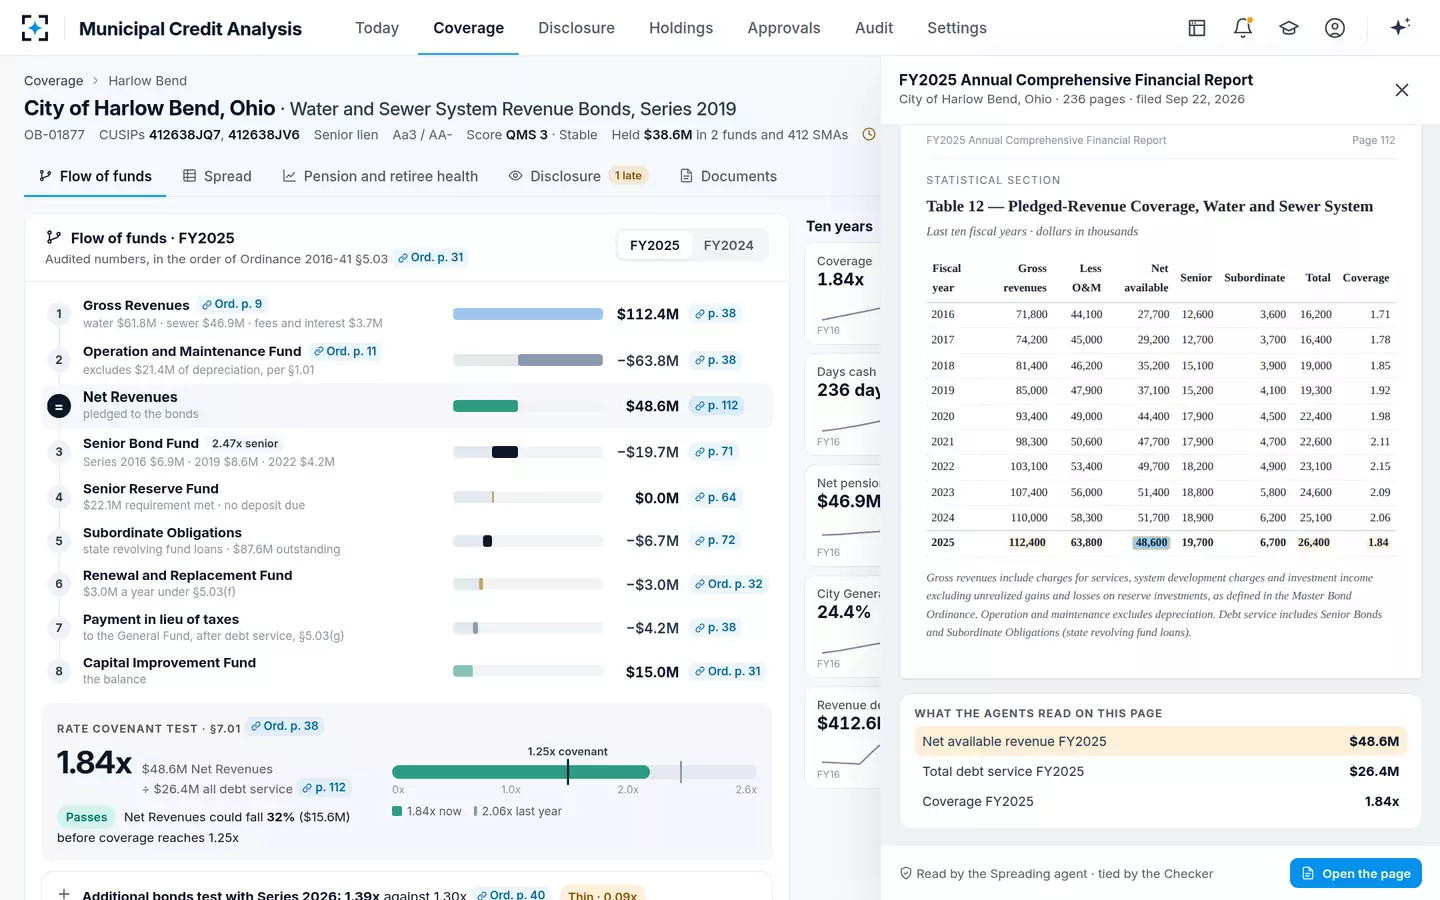Open Ord. p. 11 citation for Operation and Maintenance
This screenshot has height=900, width=1440.
point(345,351)
